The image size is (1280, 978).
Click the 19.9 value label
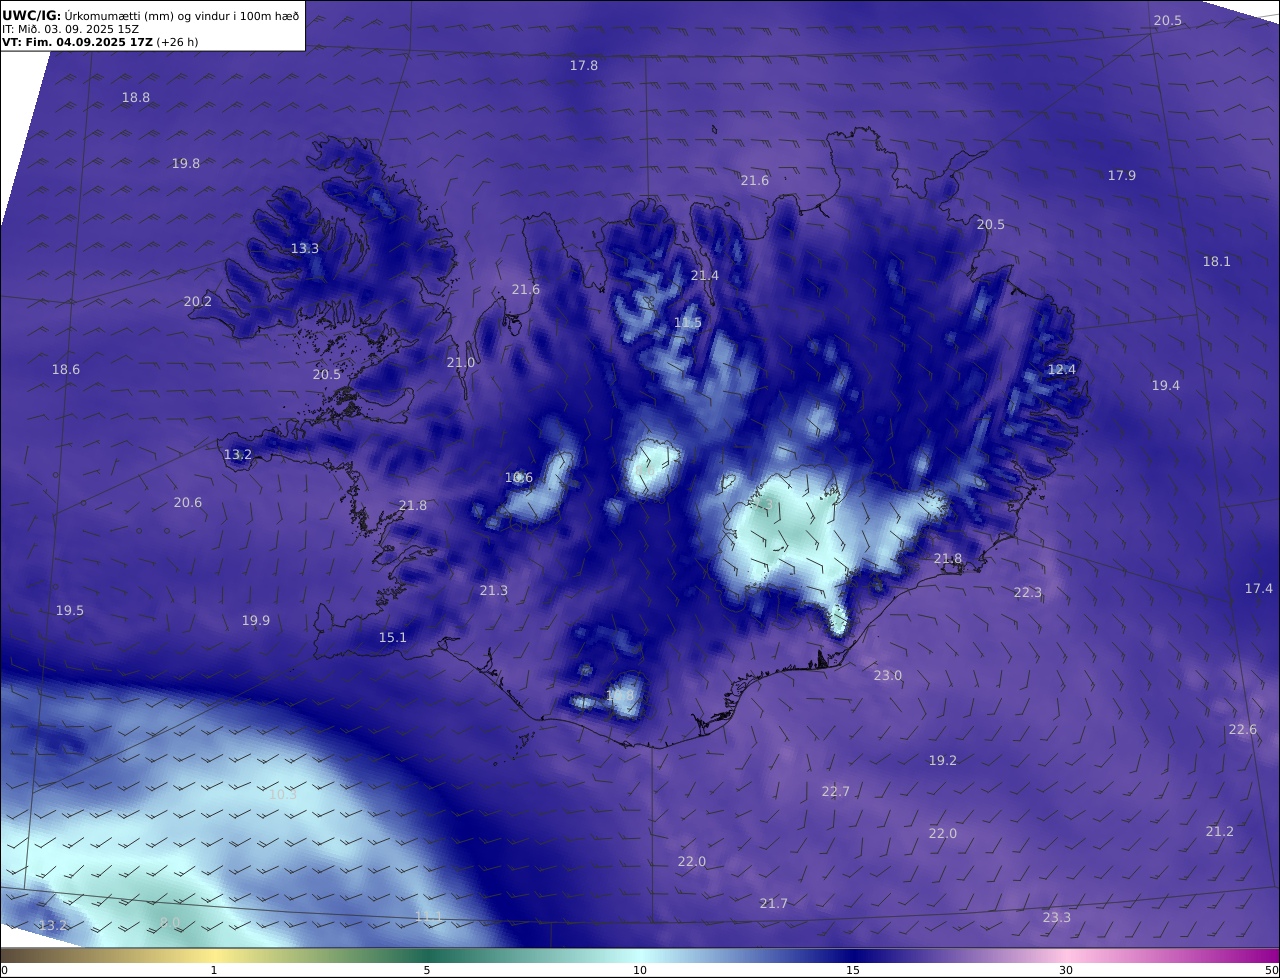[x=256, y=621]
